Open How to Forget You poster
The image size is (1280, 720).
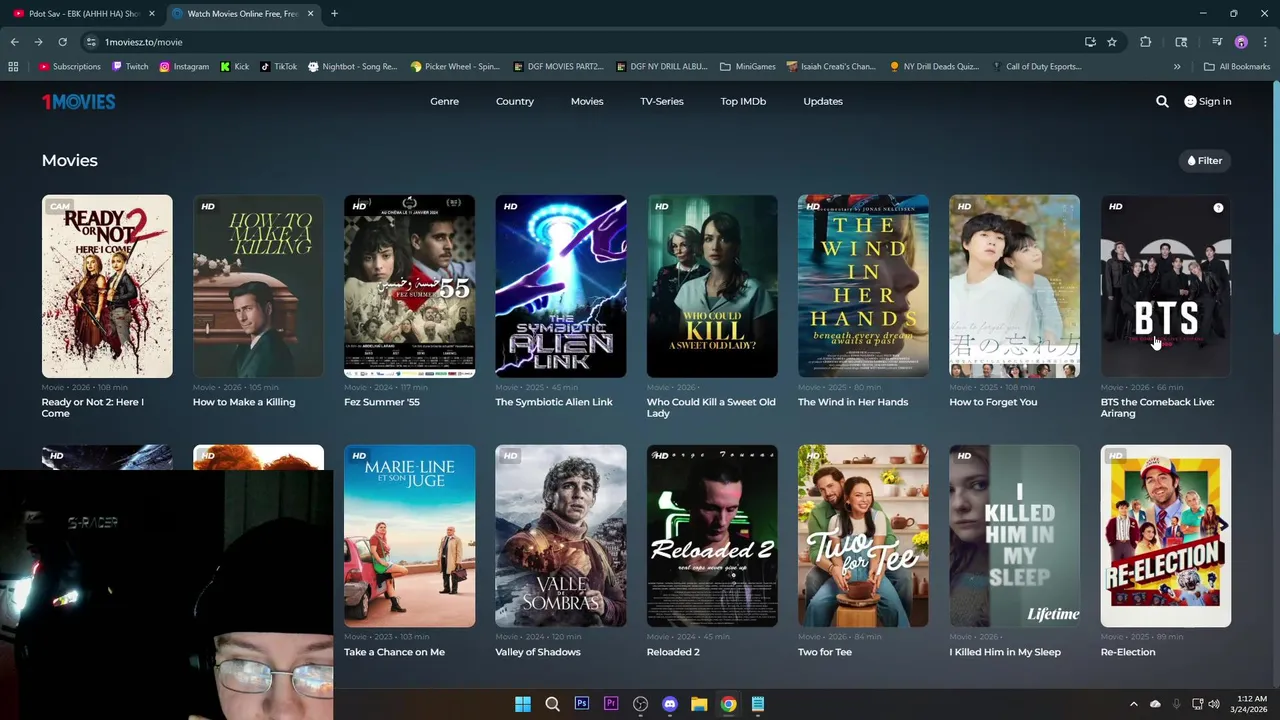tap(1014, 286)
